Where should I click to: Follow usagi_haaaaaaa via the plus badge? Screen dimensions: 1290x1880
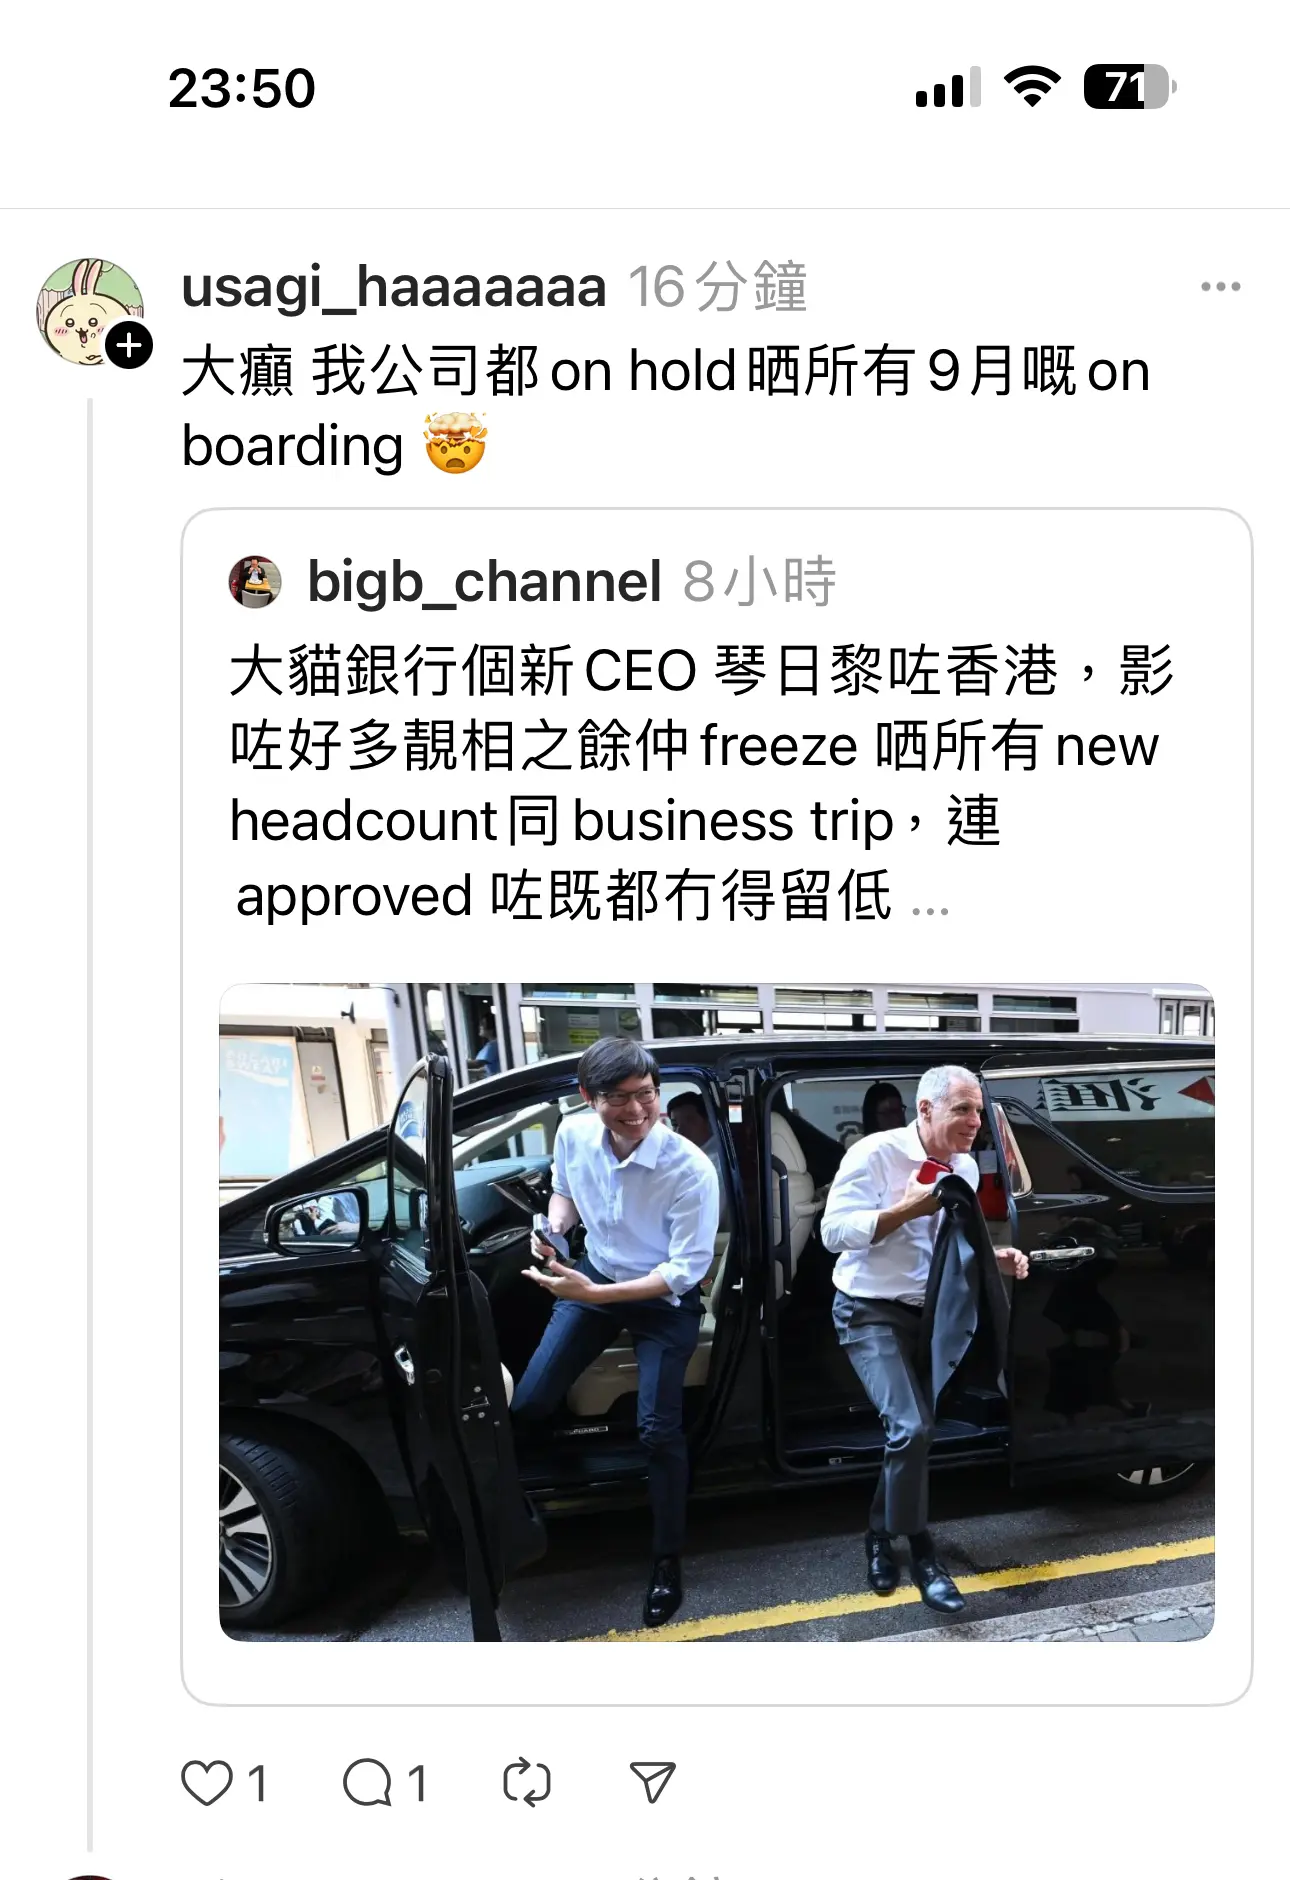pos(129,346)
